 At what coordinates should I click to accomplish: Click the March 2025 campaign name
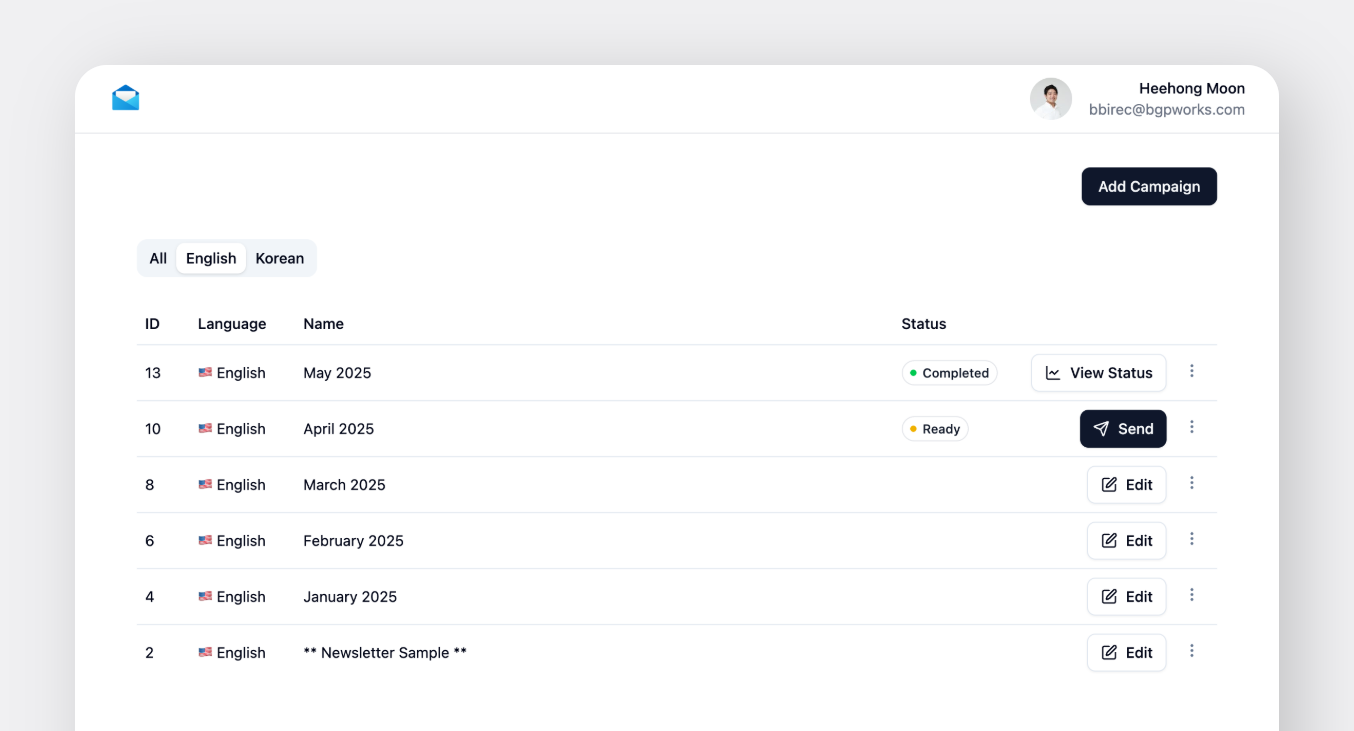coord(344,485)
